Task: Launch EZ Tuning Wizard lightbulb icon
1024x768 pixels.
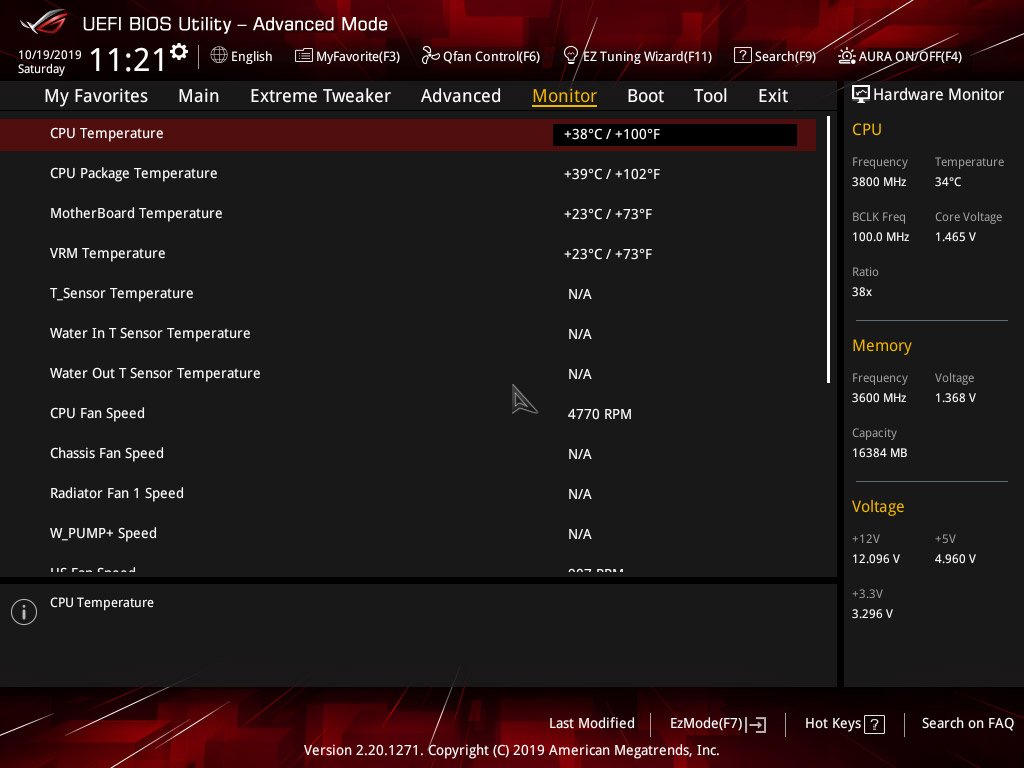Action: tap(571, 55)
